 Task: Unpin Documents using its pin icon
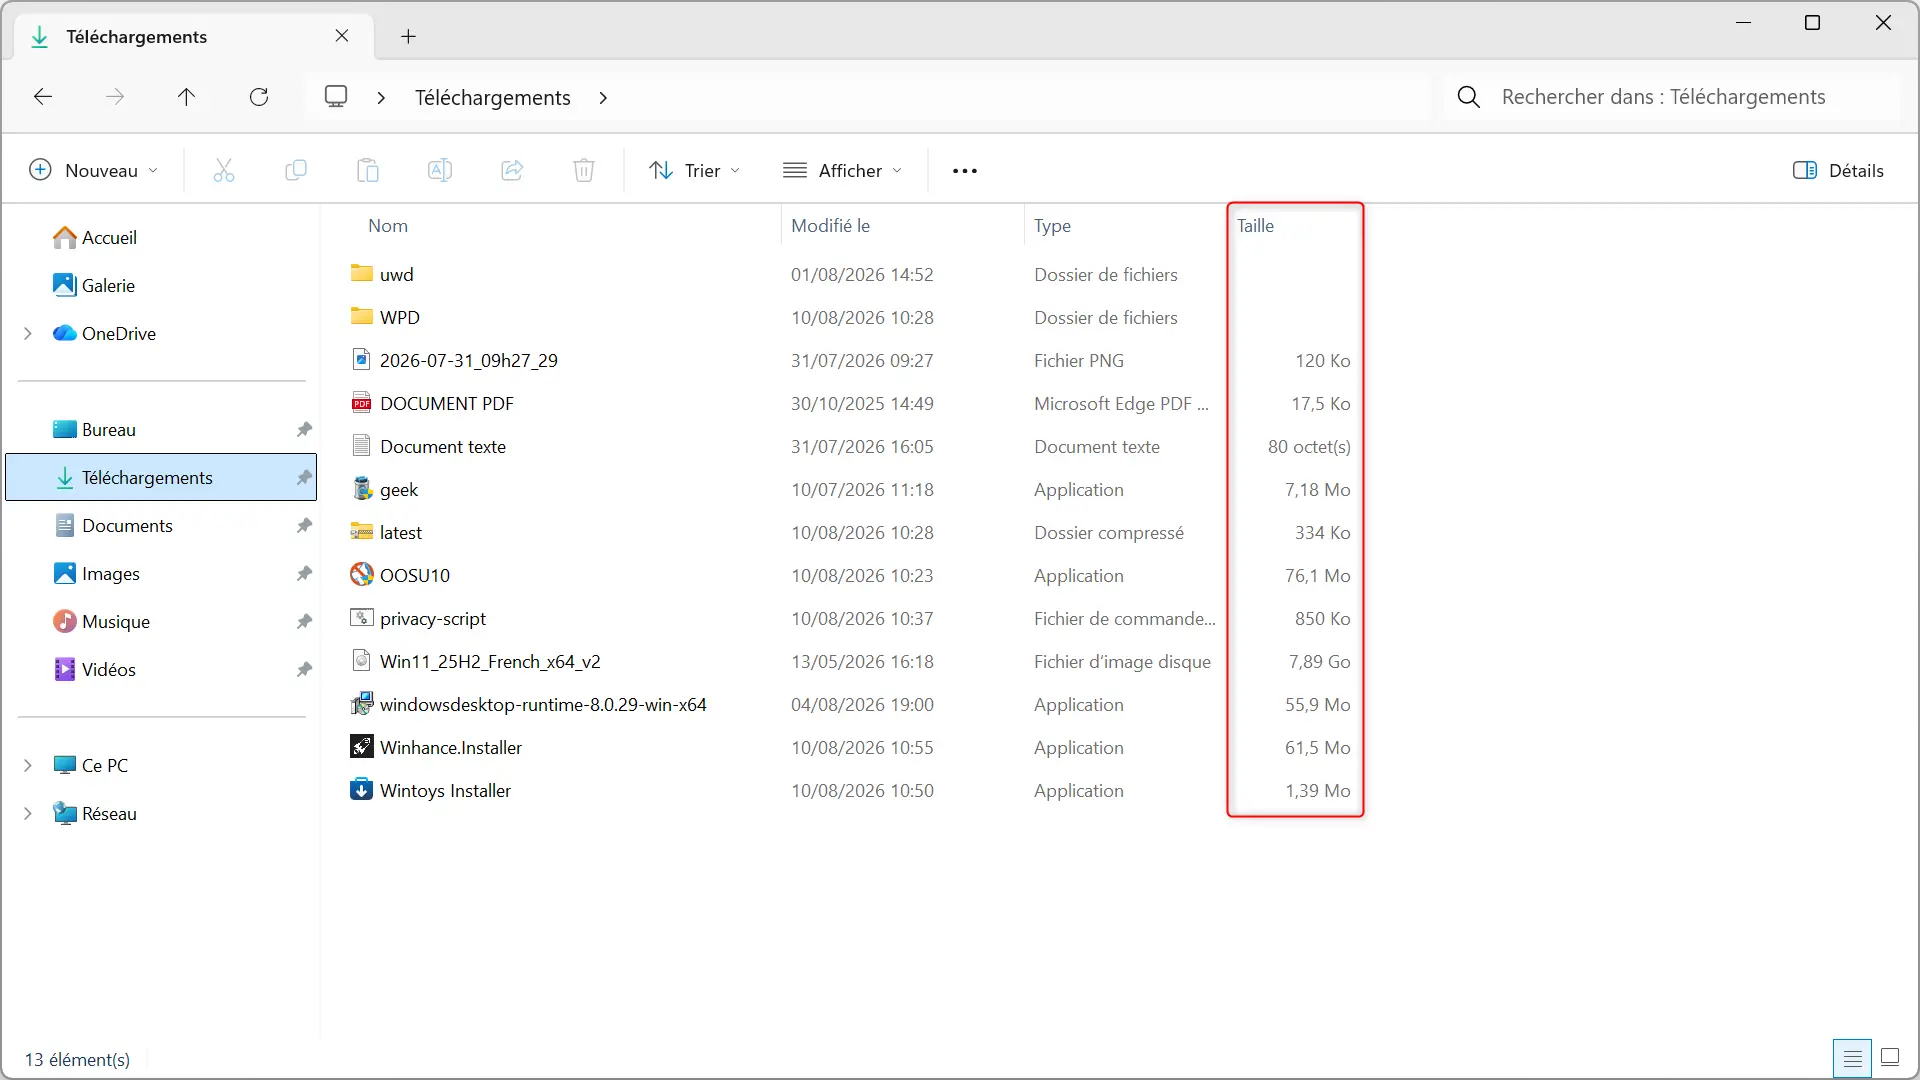(x=304, y=525)
